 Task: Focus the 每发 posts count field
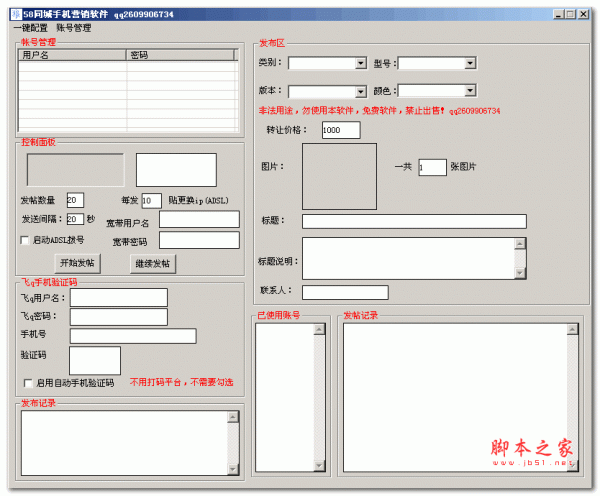coord(151,201)
